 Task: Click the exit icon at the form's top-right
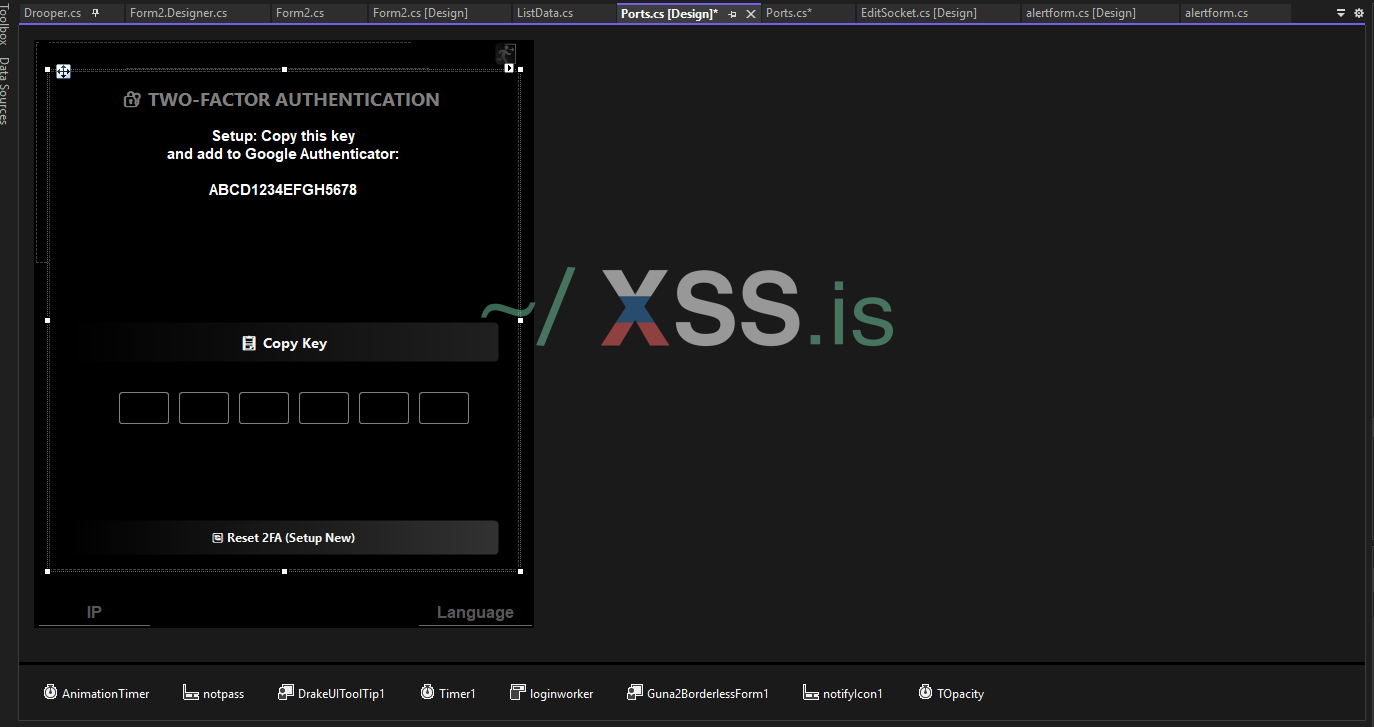click(506, 54)
